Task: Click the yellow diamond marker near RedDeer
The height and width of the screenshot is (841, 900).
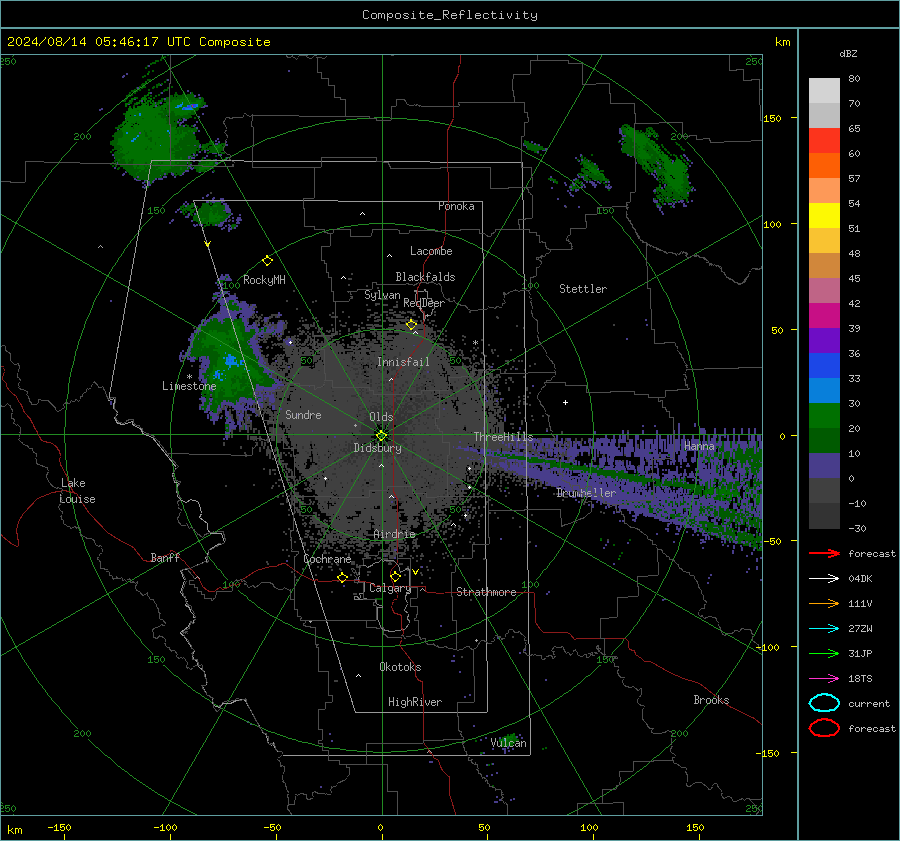Action: point(412,325)
